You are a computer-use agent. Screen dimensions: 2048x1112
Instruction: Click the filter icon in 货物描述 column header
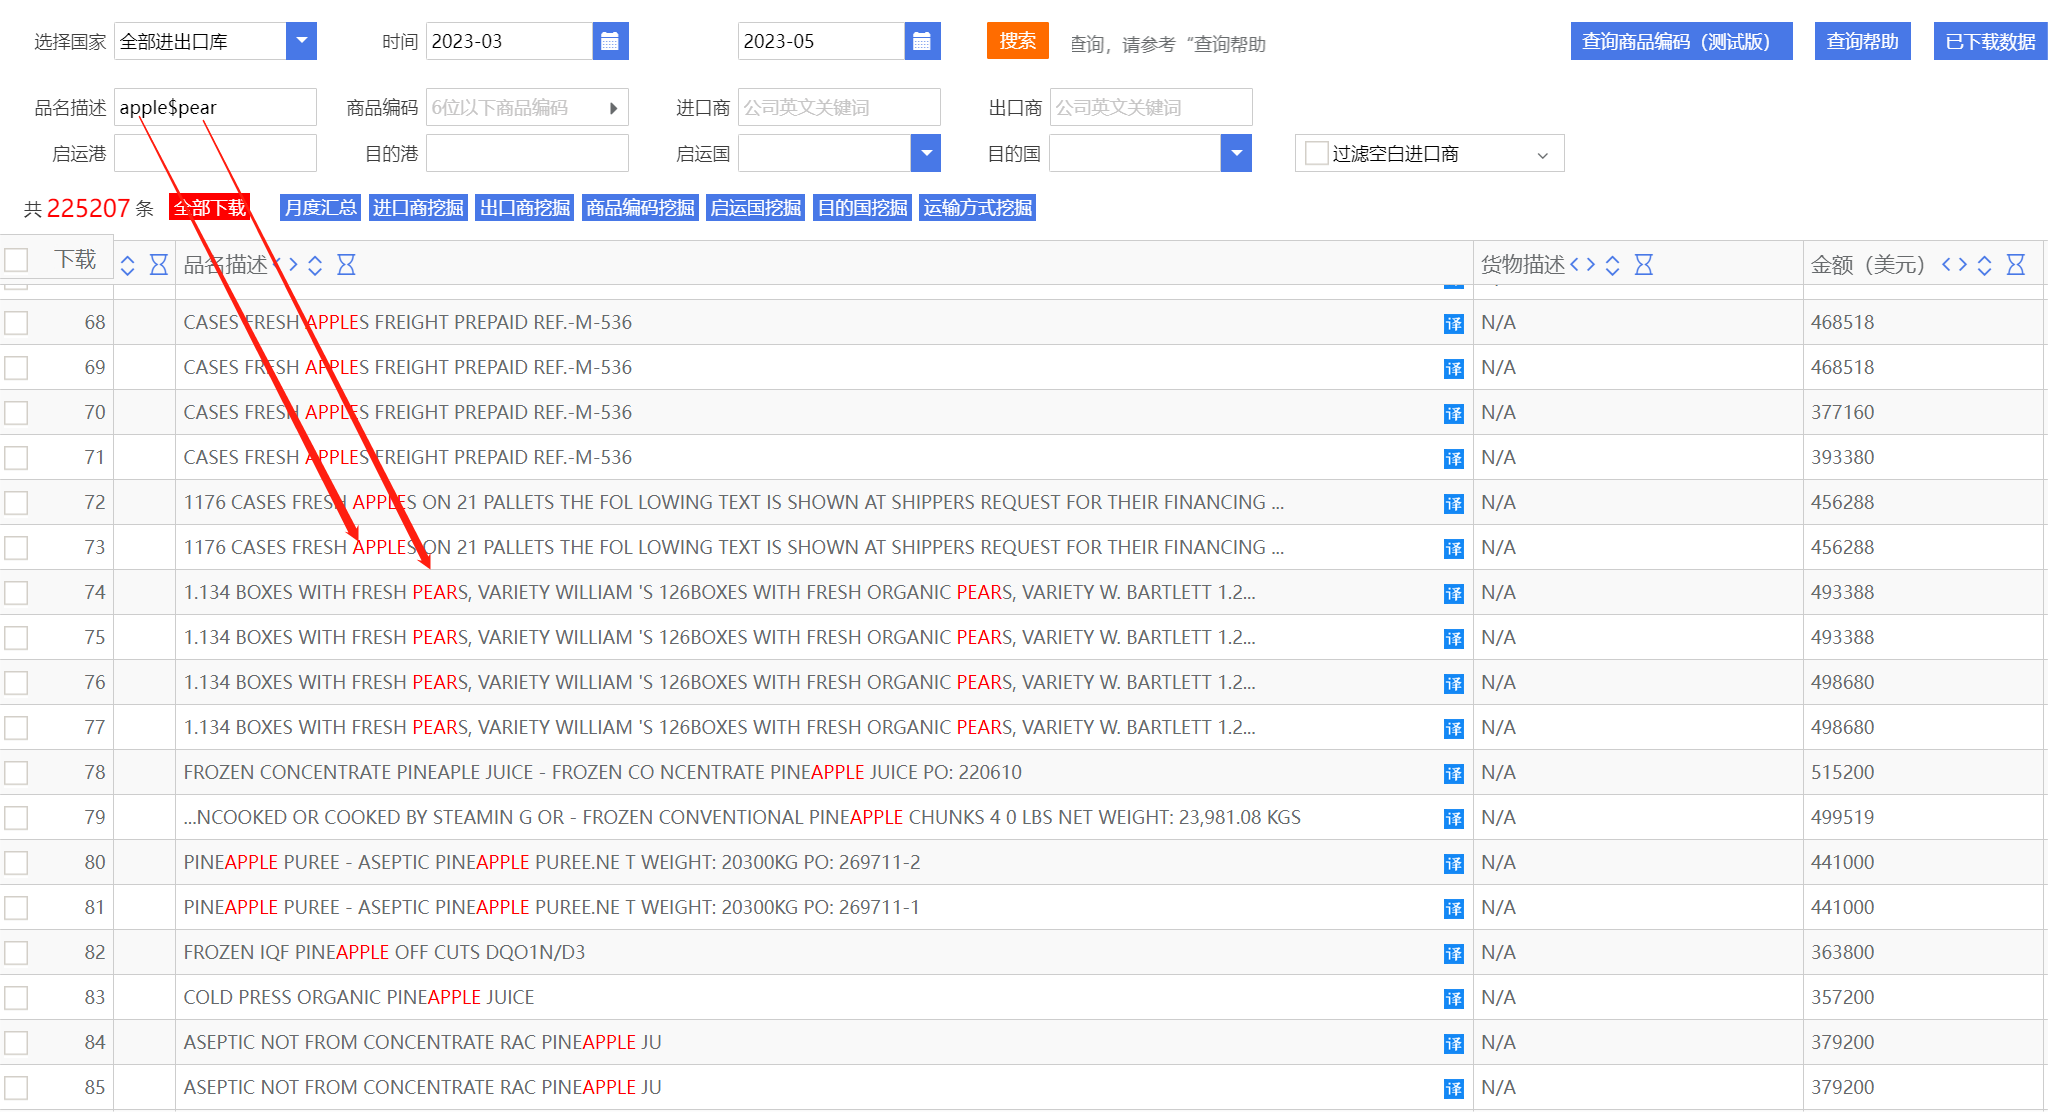click(x=1643, y=265)
